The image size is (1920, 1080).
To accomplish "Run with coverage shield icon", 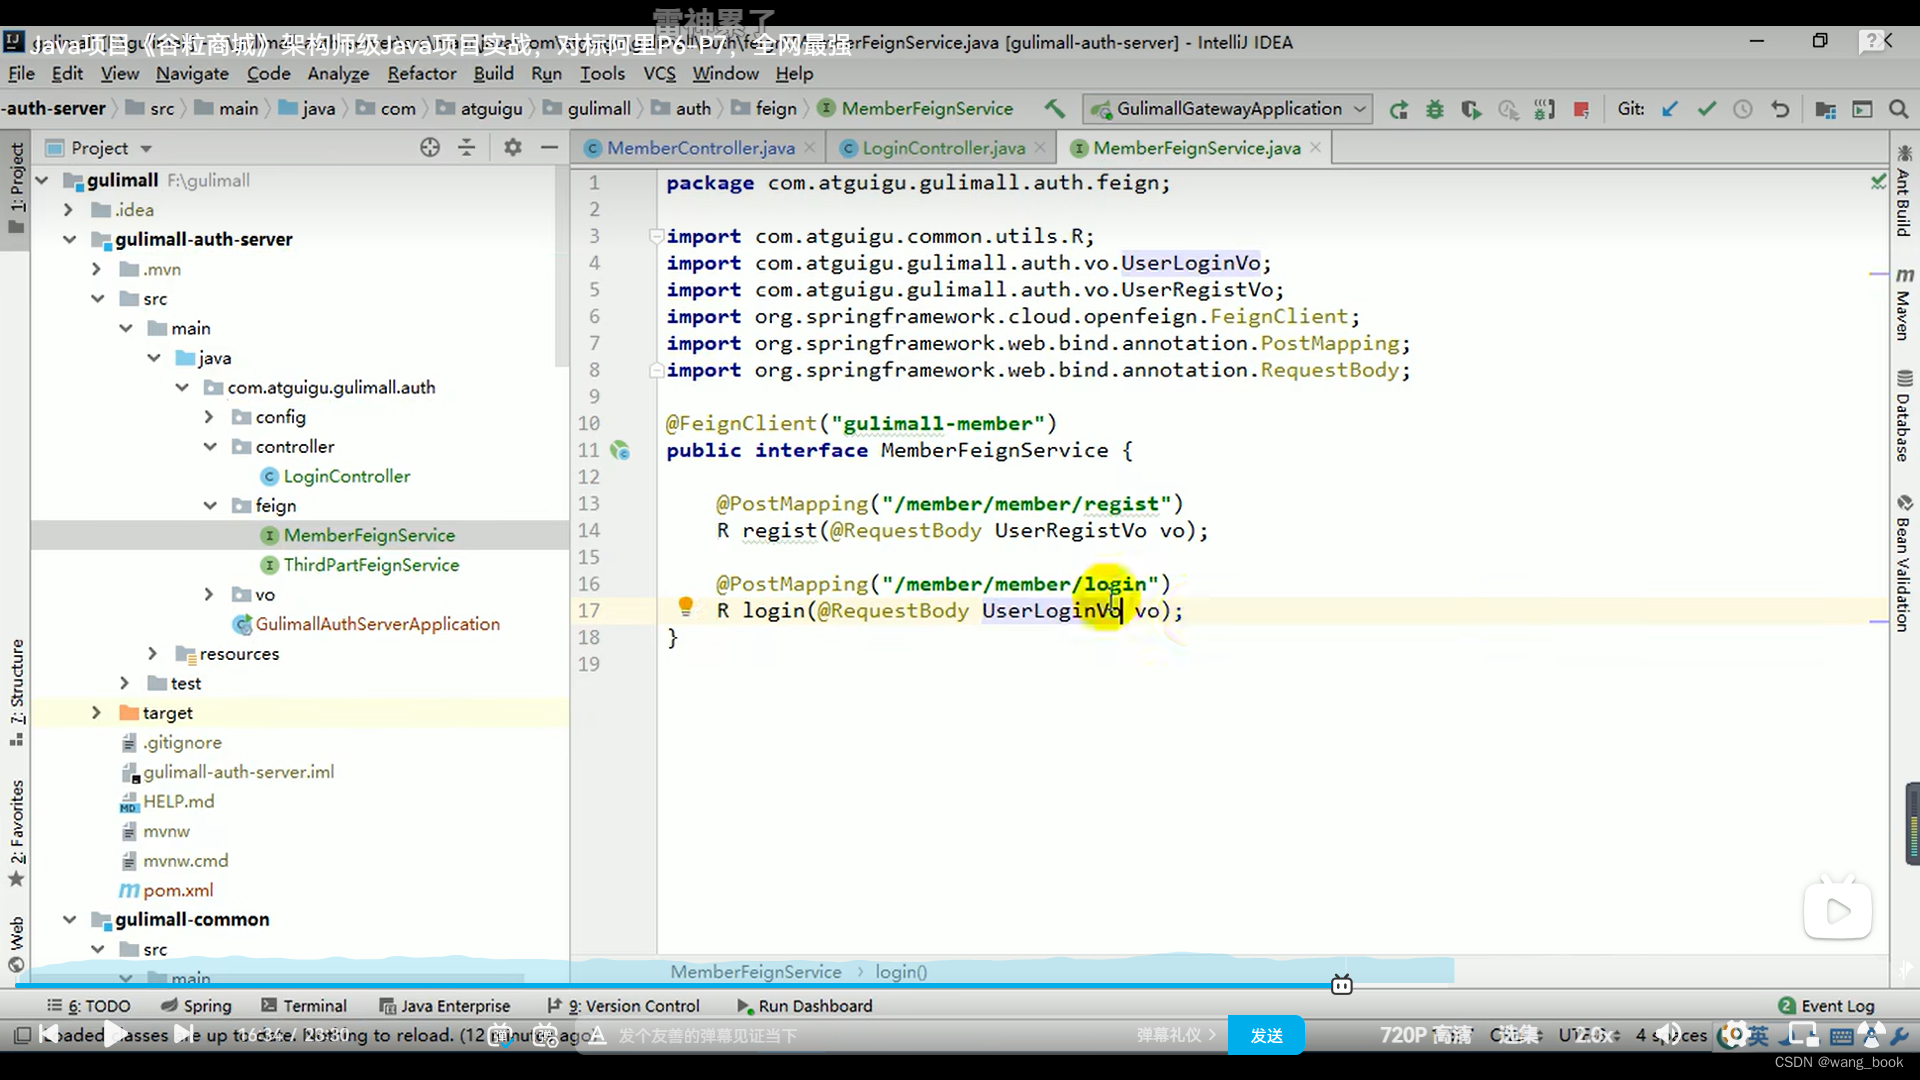I will coord(1471,109).
